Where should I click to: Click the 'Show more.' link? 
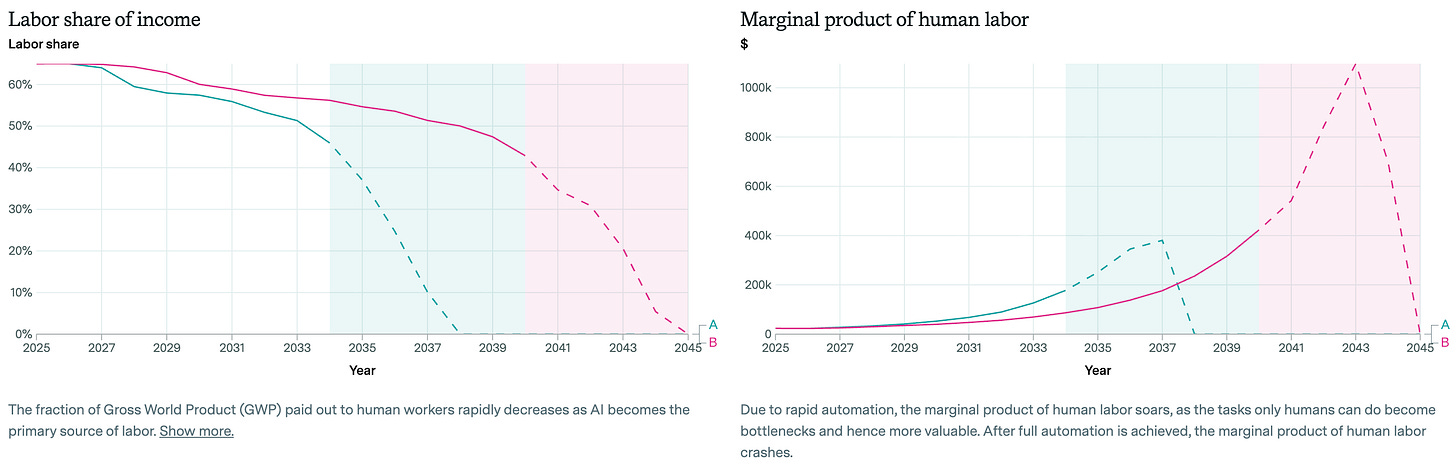click(197, 432)
